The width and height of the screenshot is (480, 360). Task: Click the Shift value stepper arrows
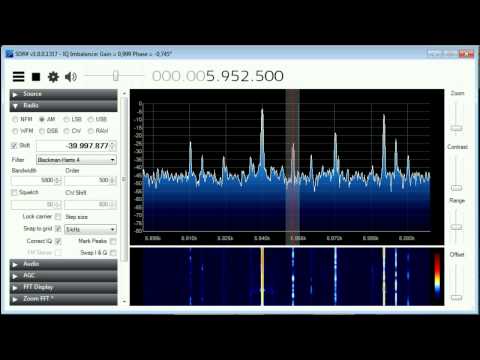click(113, 146)
